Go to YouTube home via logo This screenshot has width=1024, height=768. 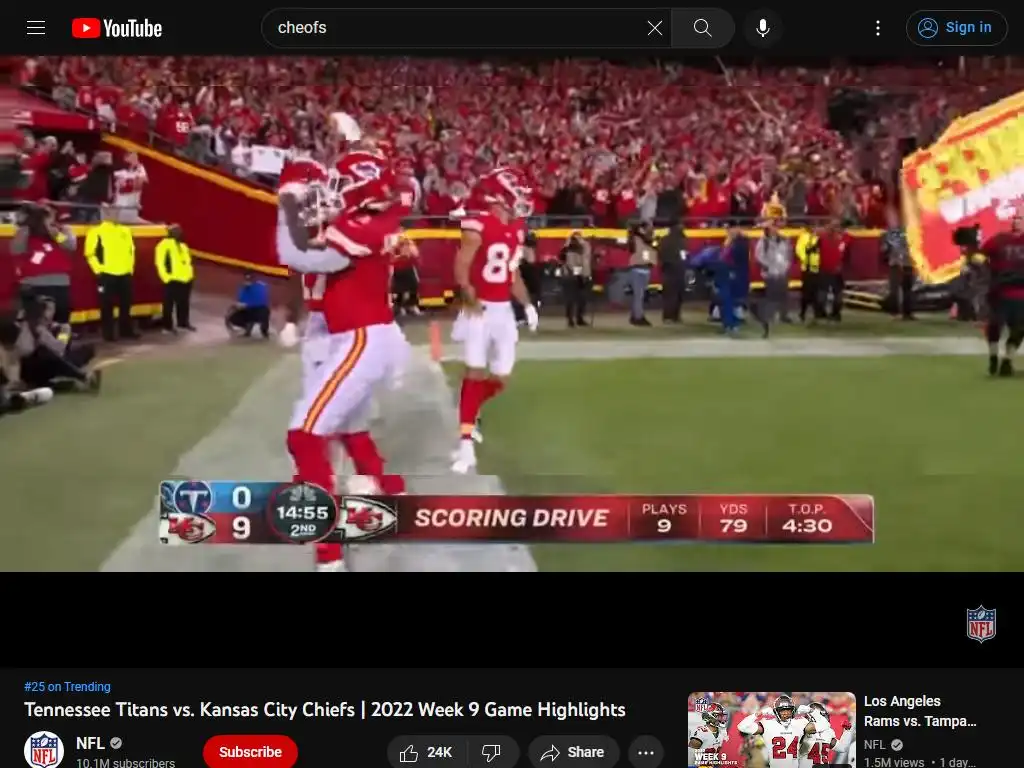pyautogui.click(x=117, y=28)
